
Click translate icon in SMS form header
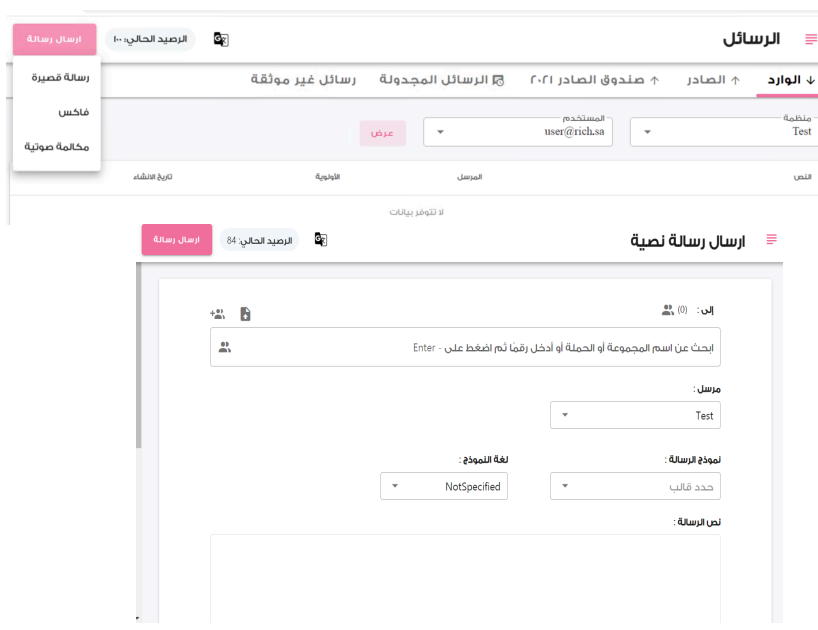(x=321, y=239)
